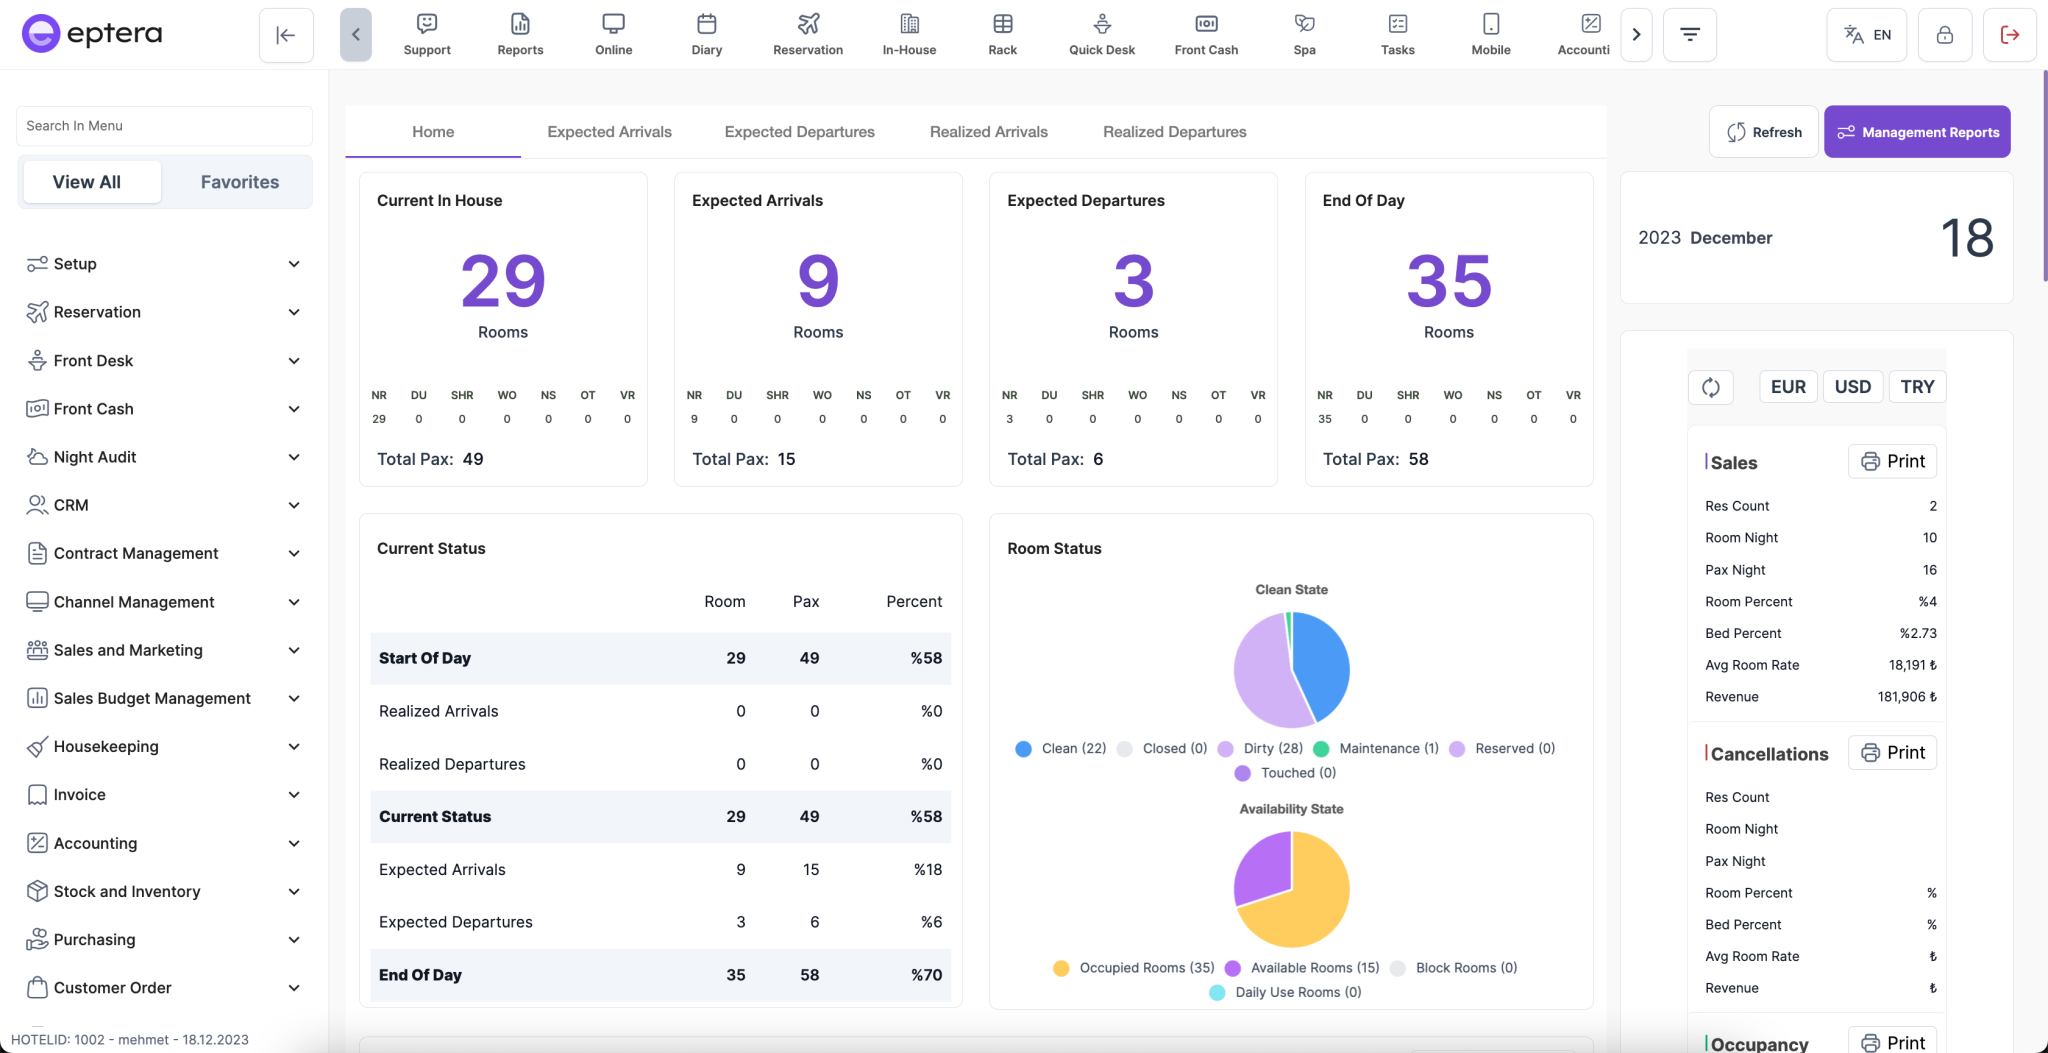Image resolution: width=2048 pixels, height=1053 pixels.
Task: Expand the Housekeeping menu section
Action: point(106,746)
